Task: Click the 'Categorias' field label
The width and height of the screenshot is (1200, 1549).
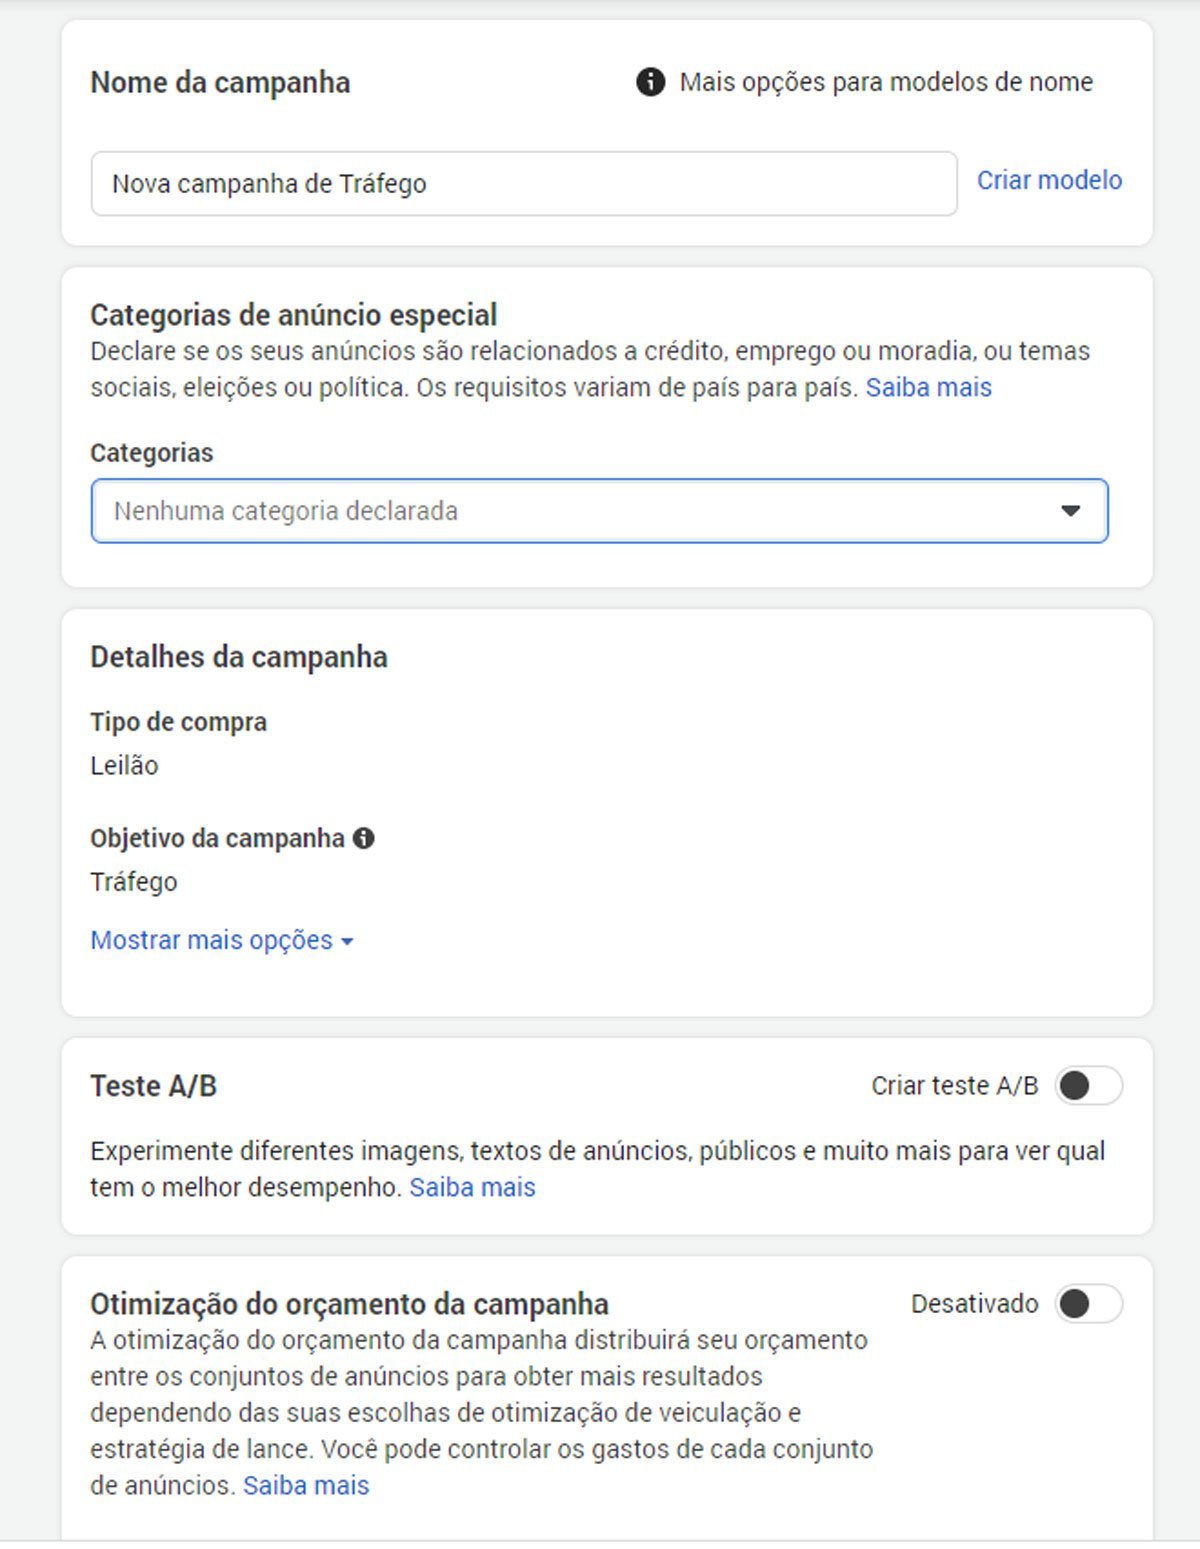Action: pyautogui.click(x=152, y=453)
